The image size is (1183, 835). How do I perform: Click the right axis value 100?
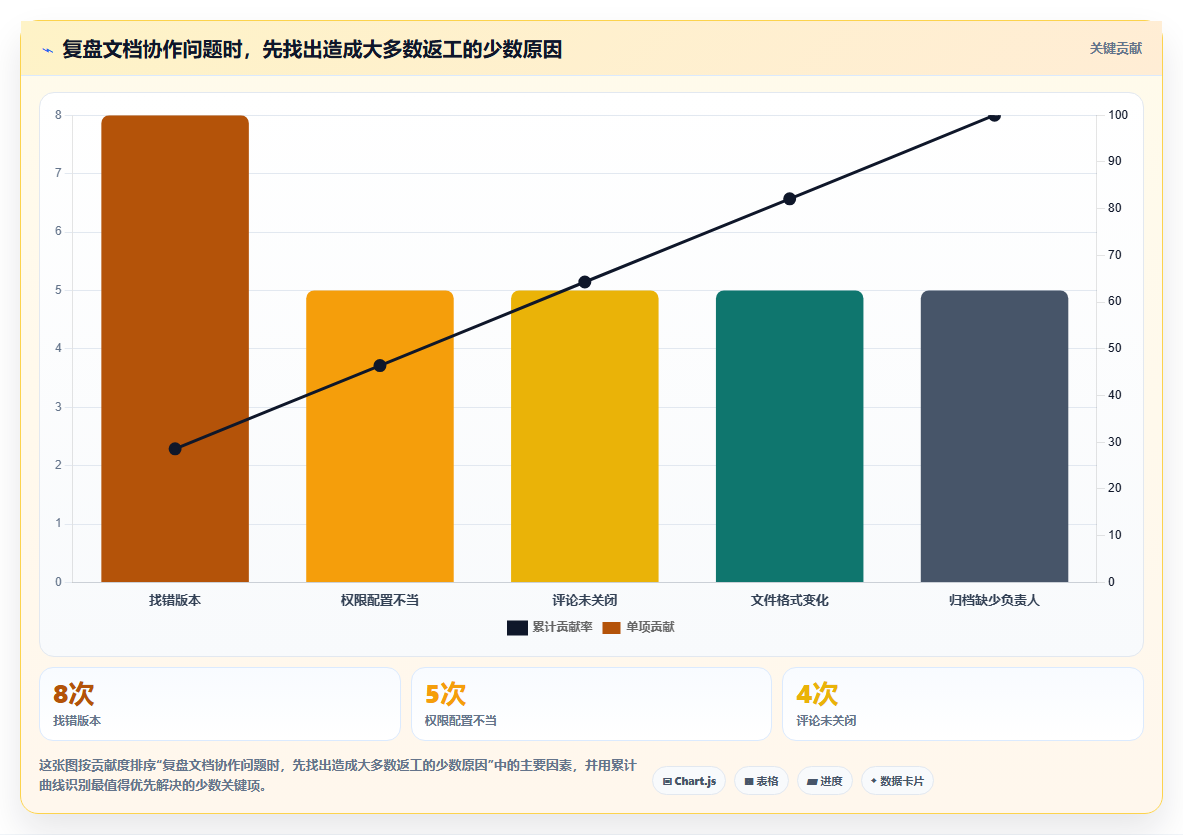click(1118, 115)
